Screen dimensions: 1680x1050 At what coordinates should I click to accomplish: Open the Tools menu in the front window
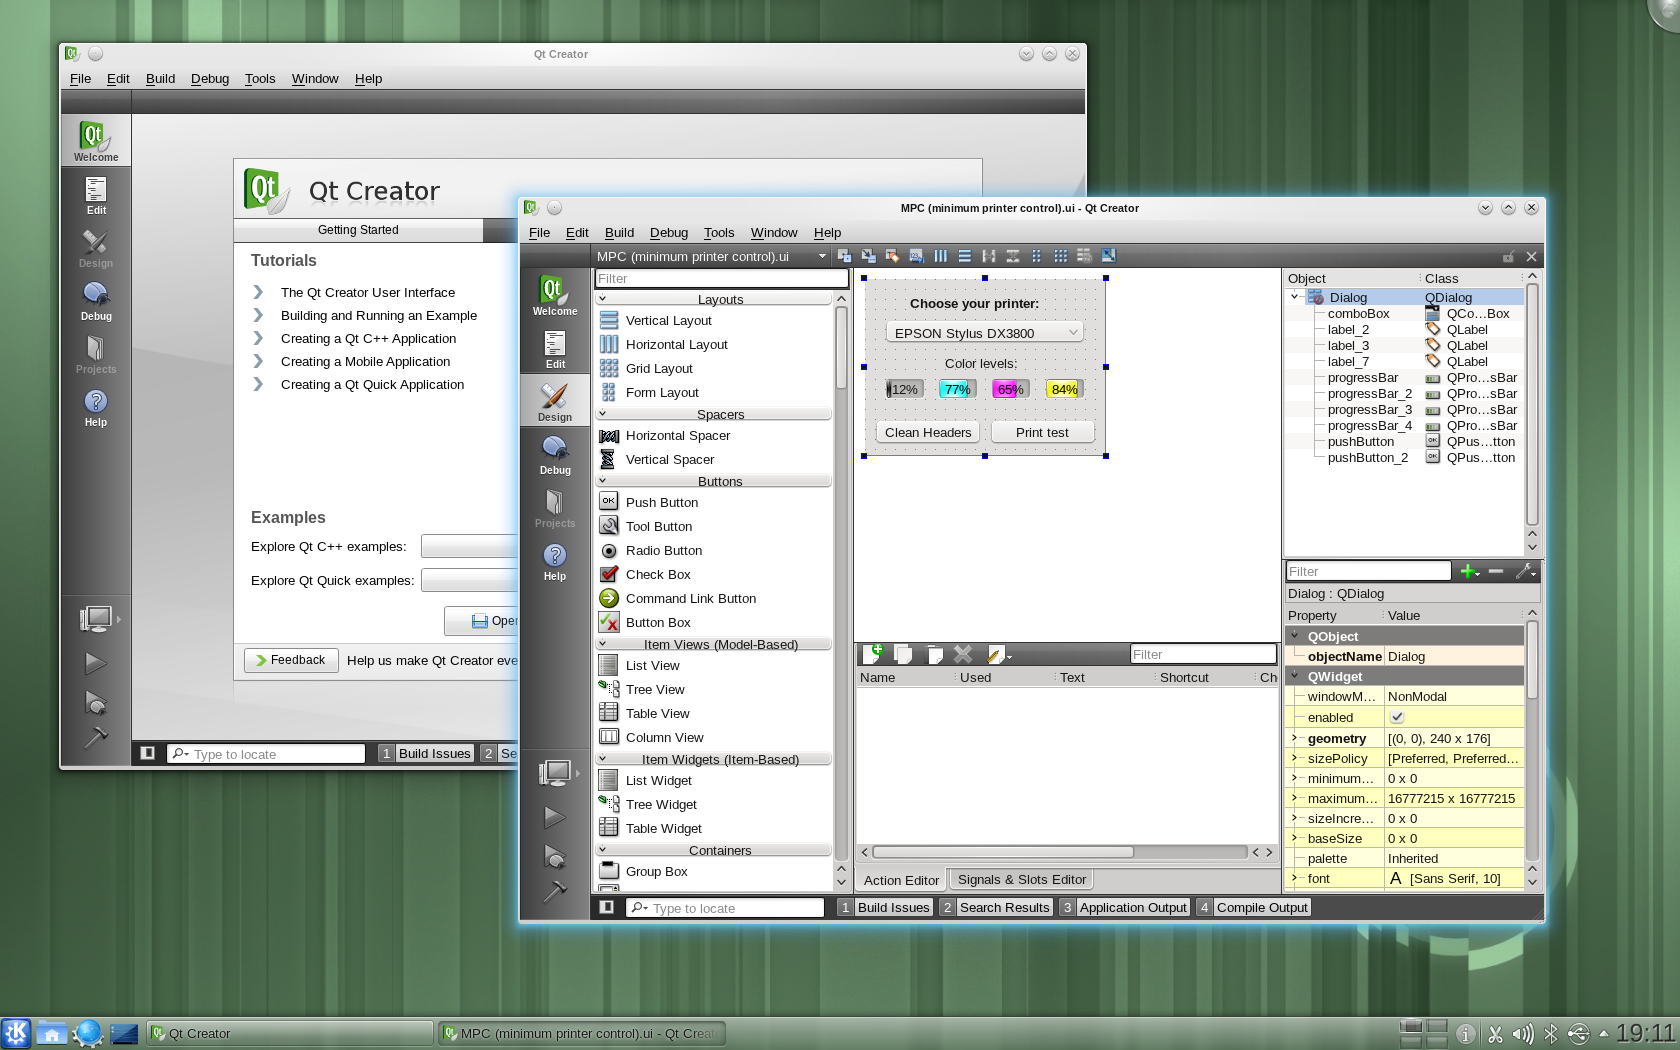click(718, 233)
